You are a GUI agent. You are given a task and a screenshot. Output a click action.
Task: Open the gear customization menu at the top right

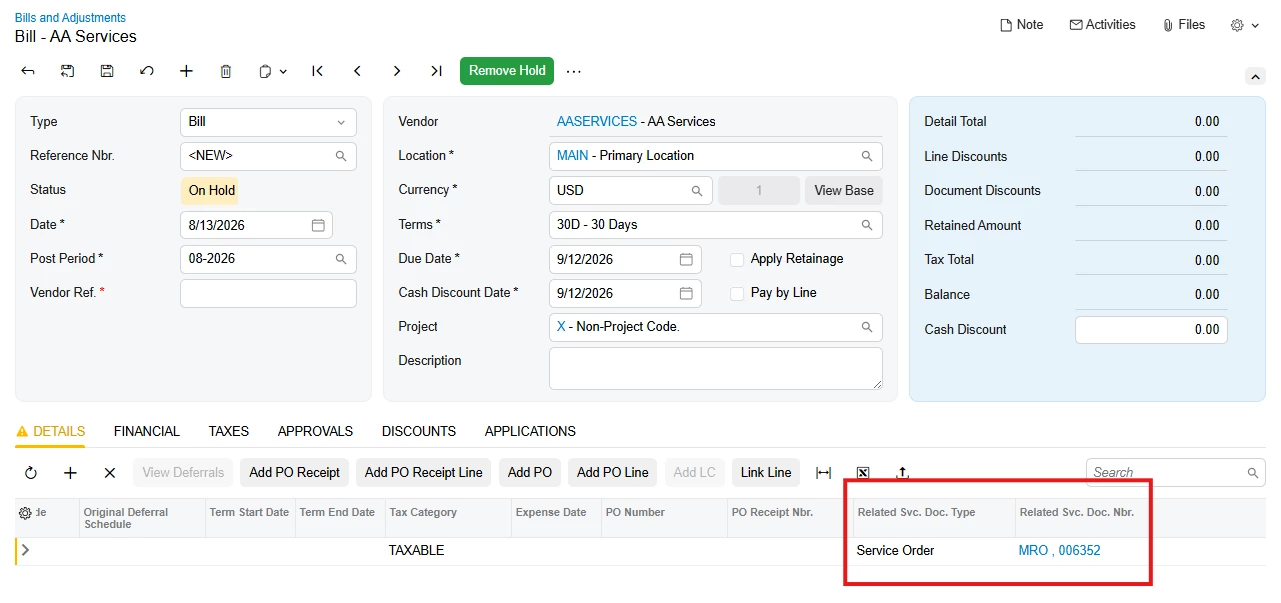coord(1244,25)
